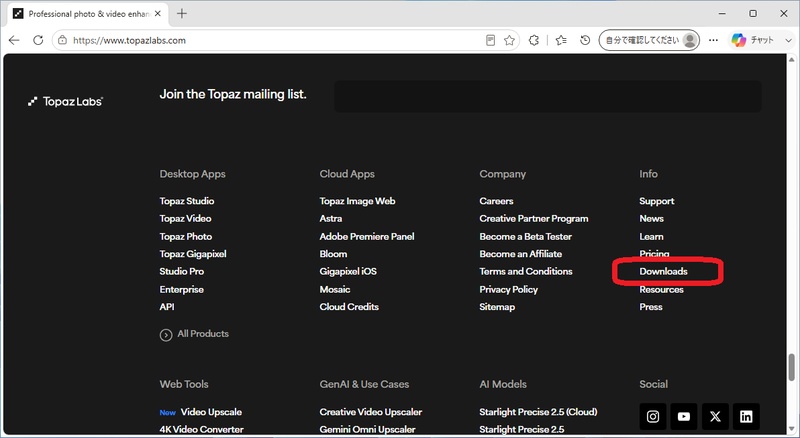Open the Adobe Premiere Panel link
800x438 pixels.
367,236
